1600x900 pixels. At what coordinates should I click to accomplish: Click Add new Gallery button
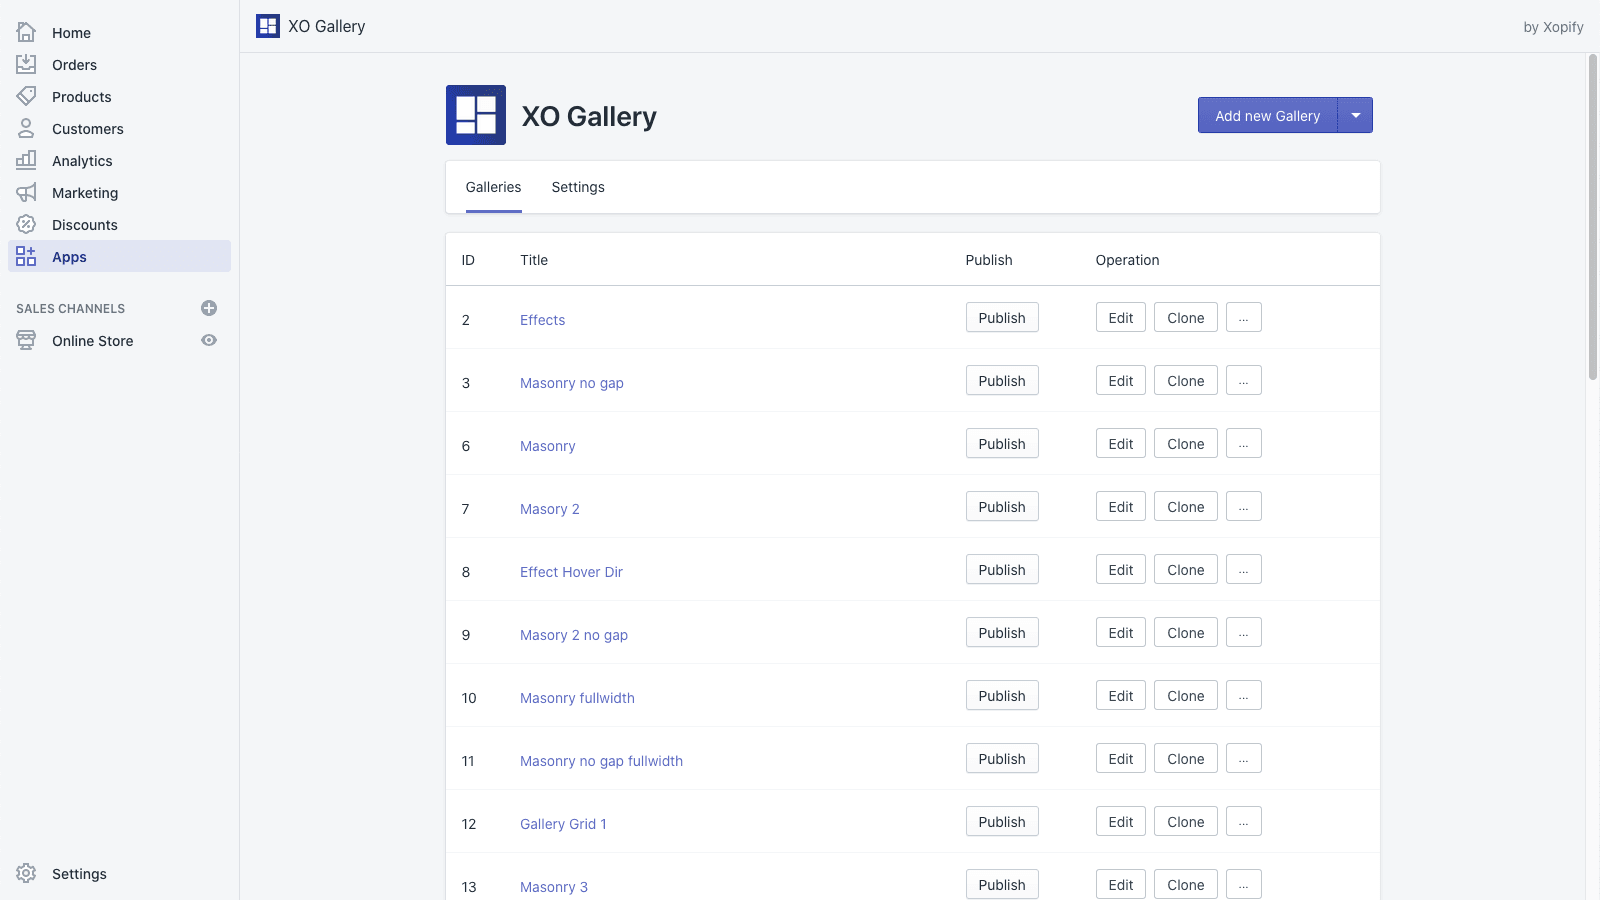click(1266, 115)
